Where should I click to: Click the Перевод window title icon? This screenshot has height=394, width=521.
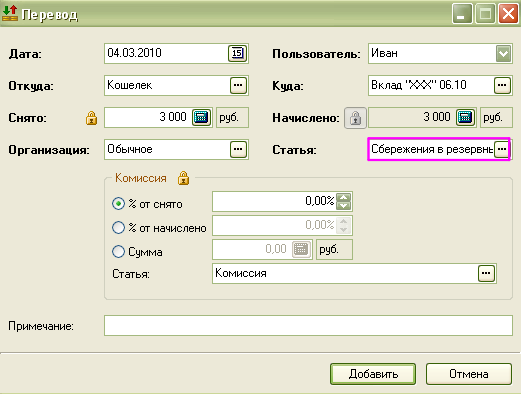(x=10, y=13)
